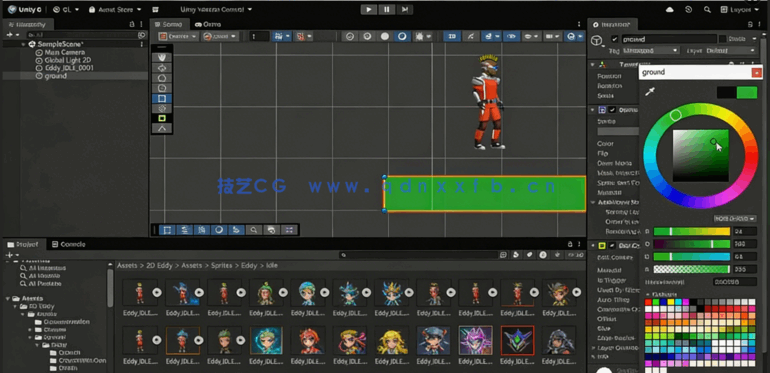Toggle scene lighting bulb button
770x373 pixels.
[470, 36]
